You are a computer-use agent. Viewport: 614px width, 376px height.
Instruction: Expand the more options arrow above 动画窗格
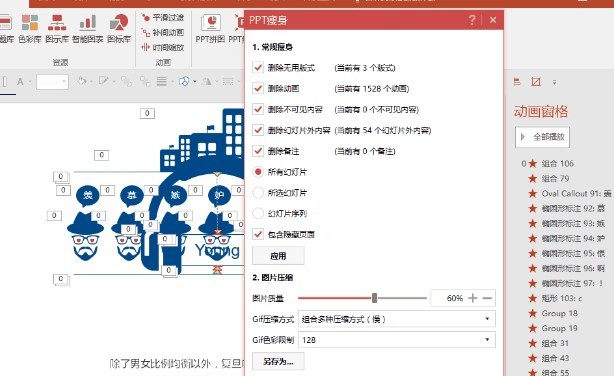554,82
